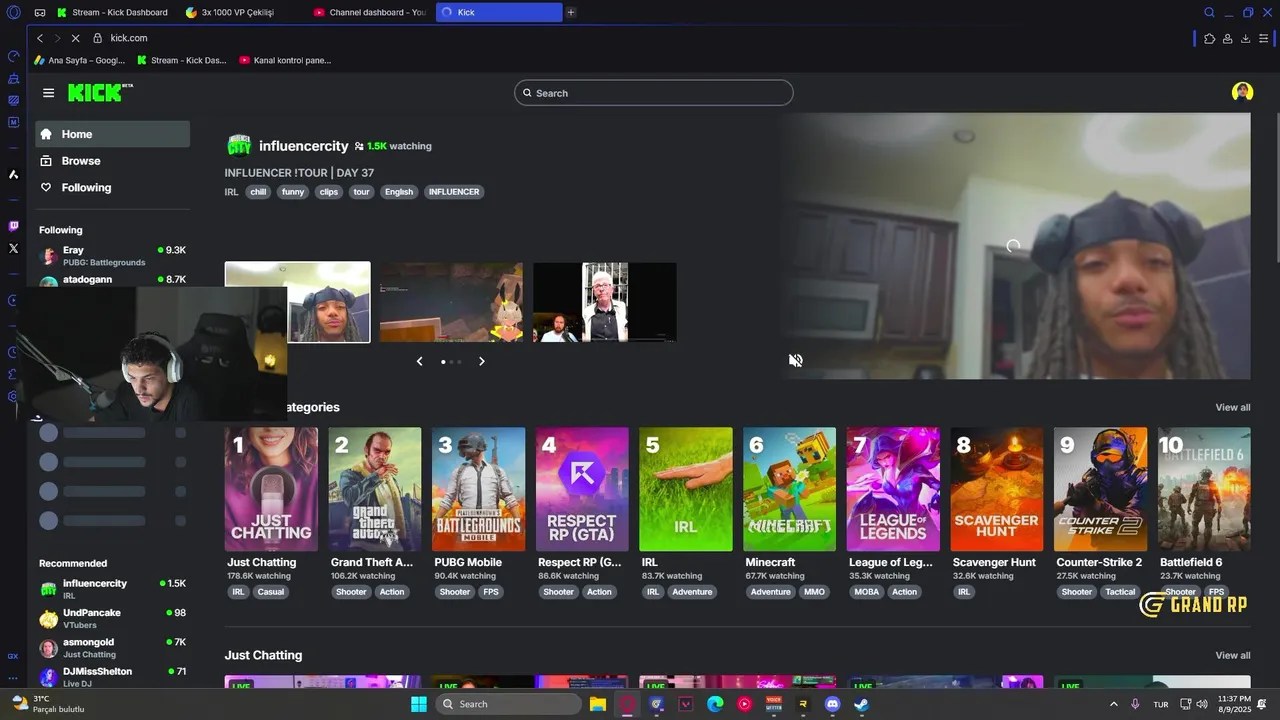
Task: Open DJMissShelton in Recommended list
Action: pyautogui.click(x=112, y=677)
